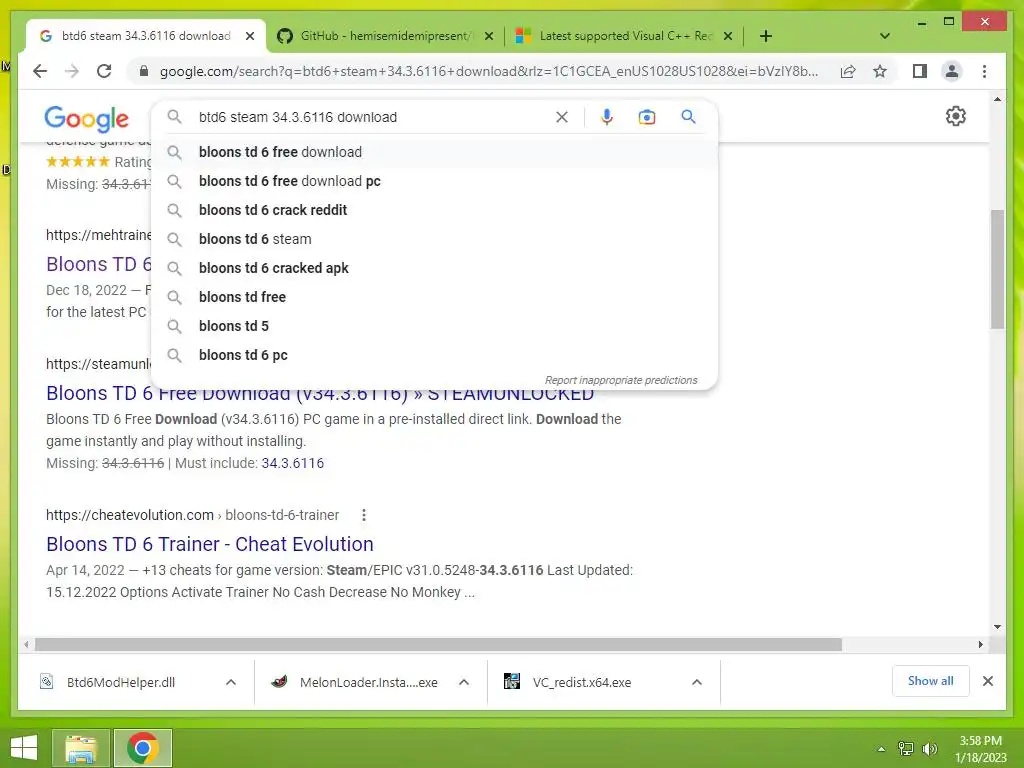This screenshot has width=1024, height=768.
Task: Open File Explorer from taskbar
Action: point(81,748)
